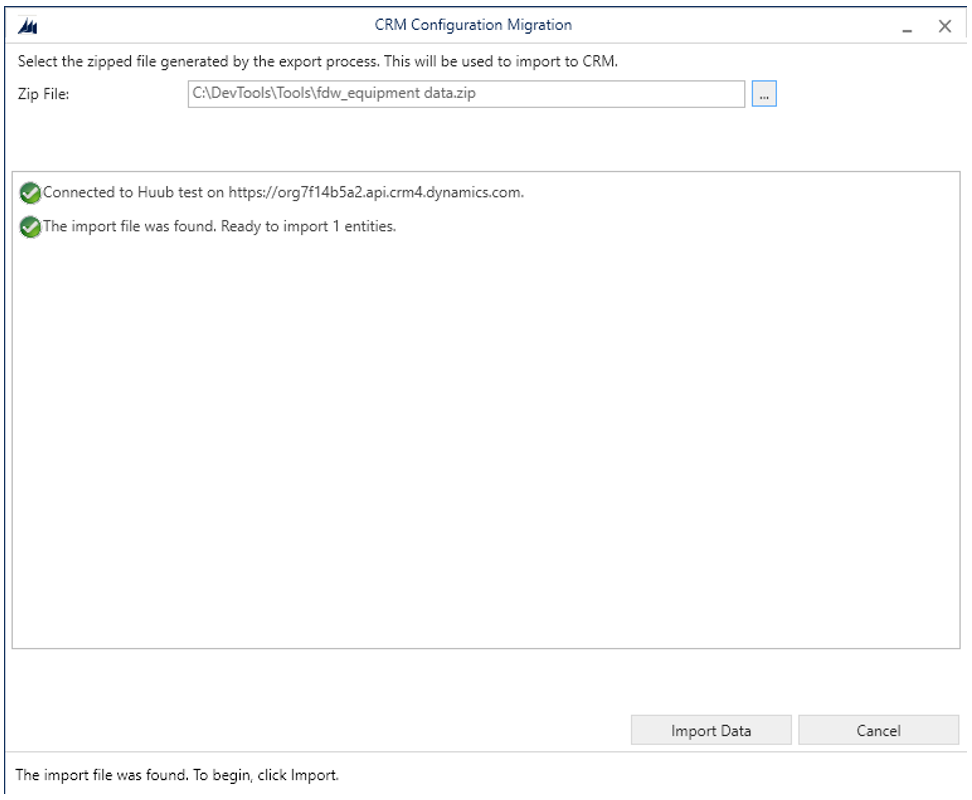
Task: Click the org7f14b5a2 dynamics.com URL in the log
Action: click(x=375, y=193)
